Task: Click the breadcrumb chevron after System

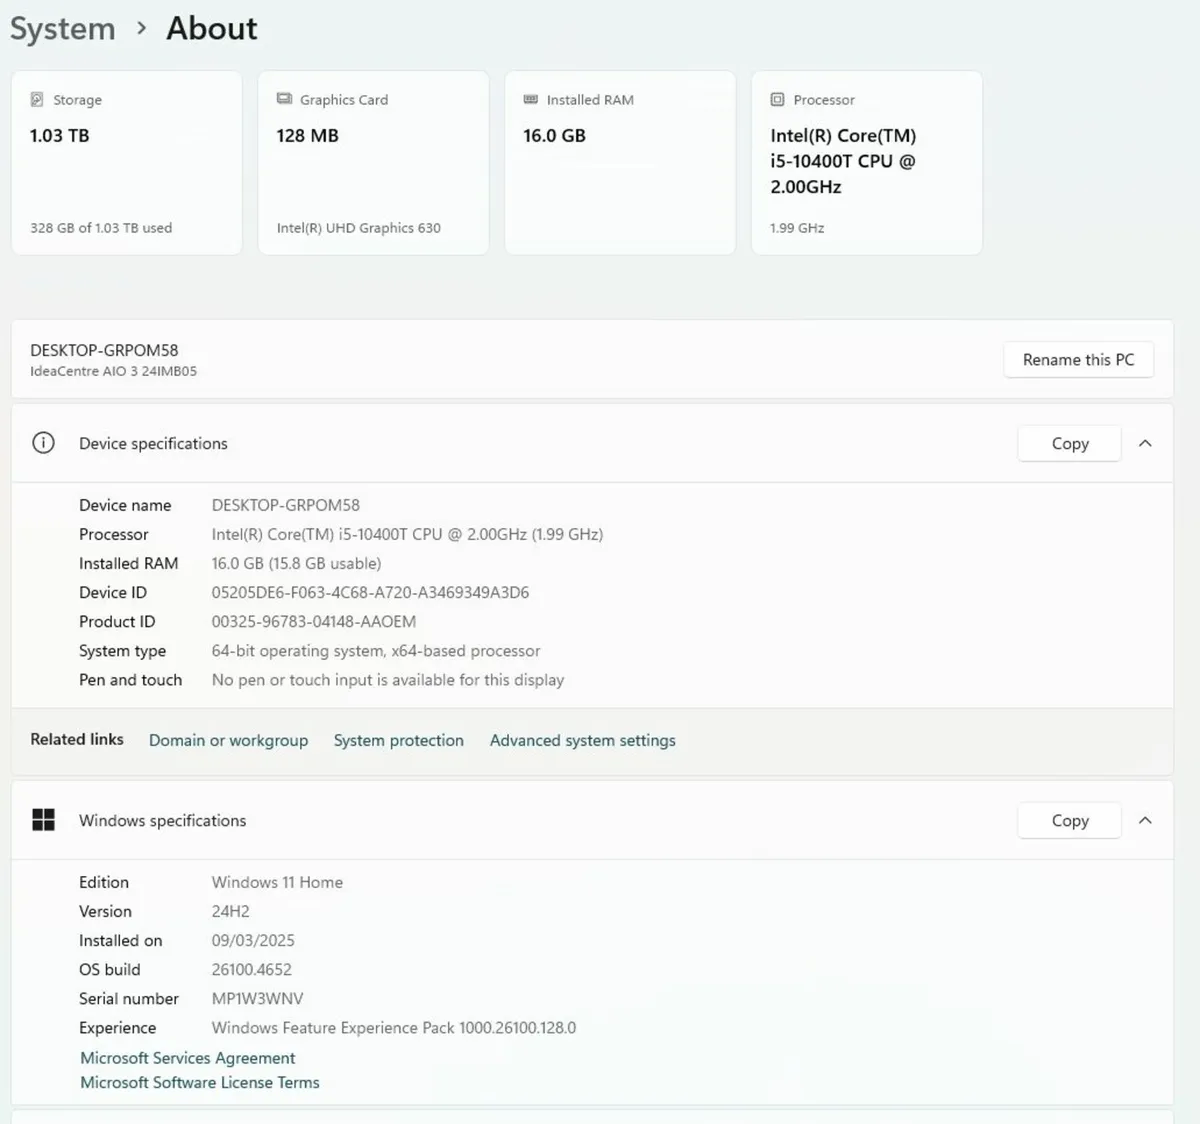Action: click(141, 29)
